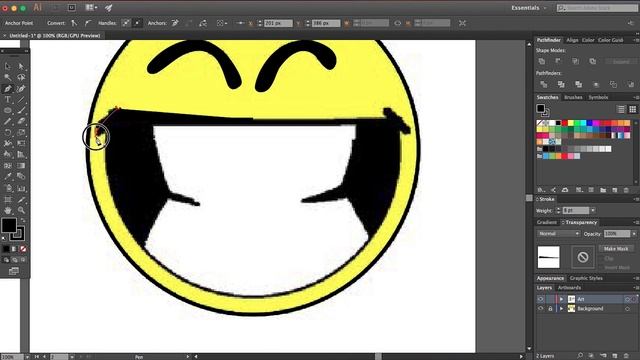Click the Exclude shape mode icon

(x=593, y=62)
